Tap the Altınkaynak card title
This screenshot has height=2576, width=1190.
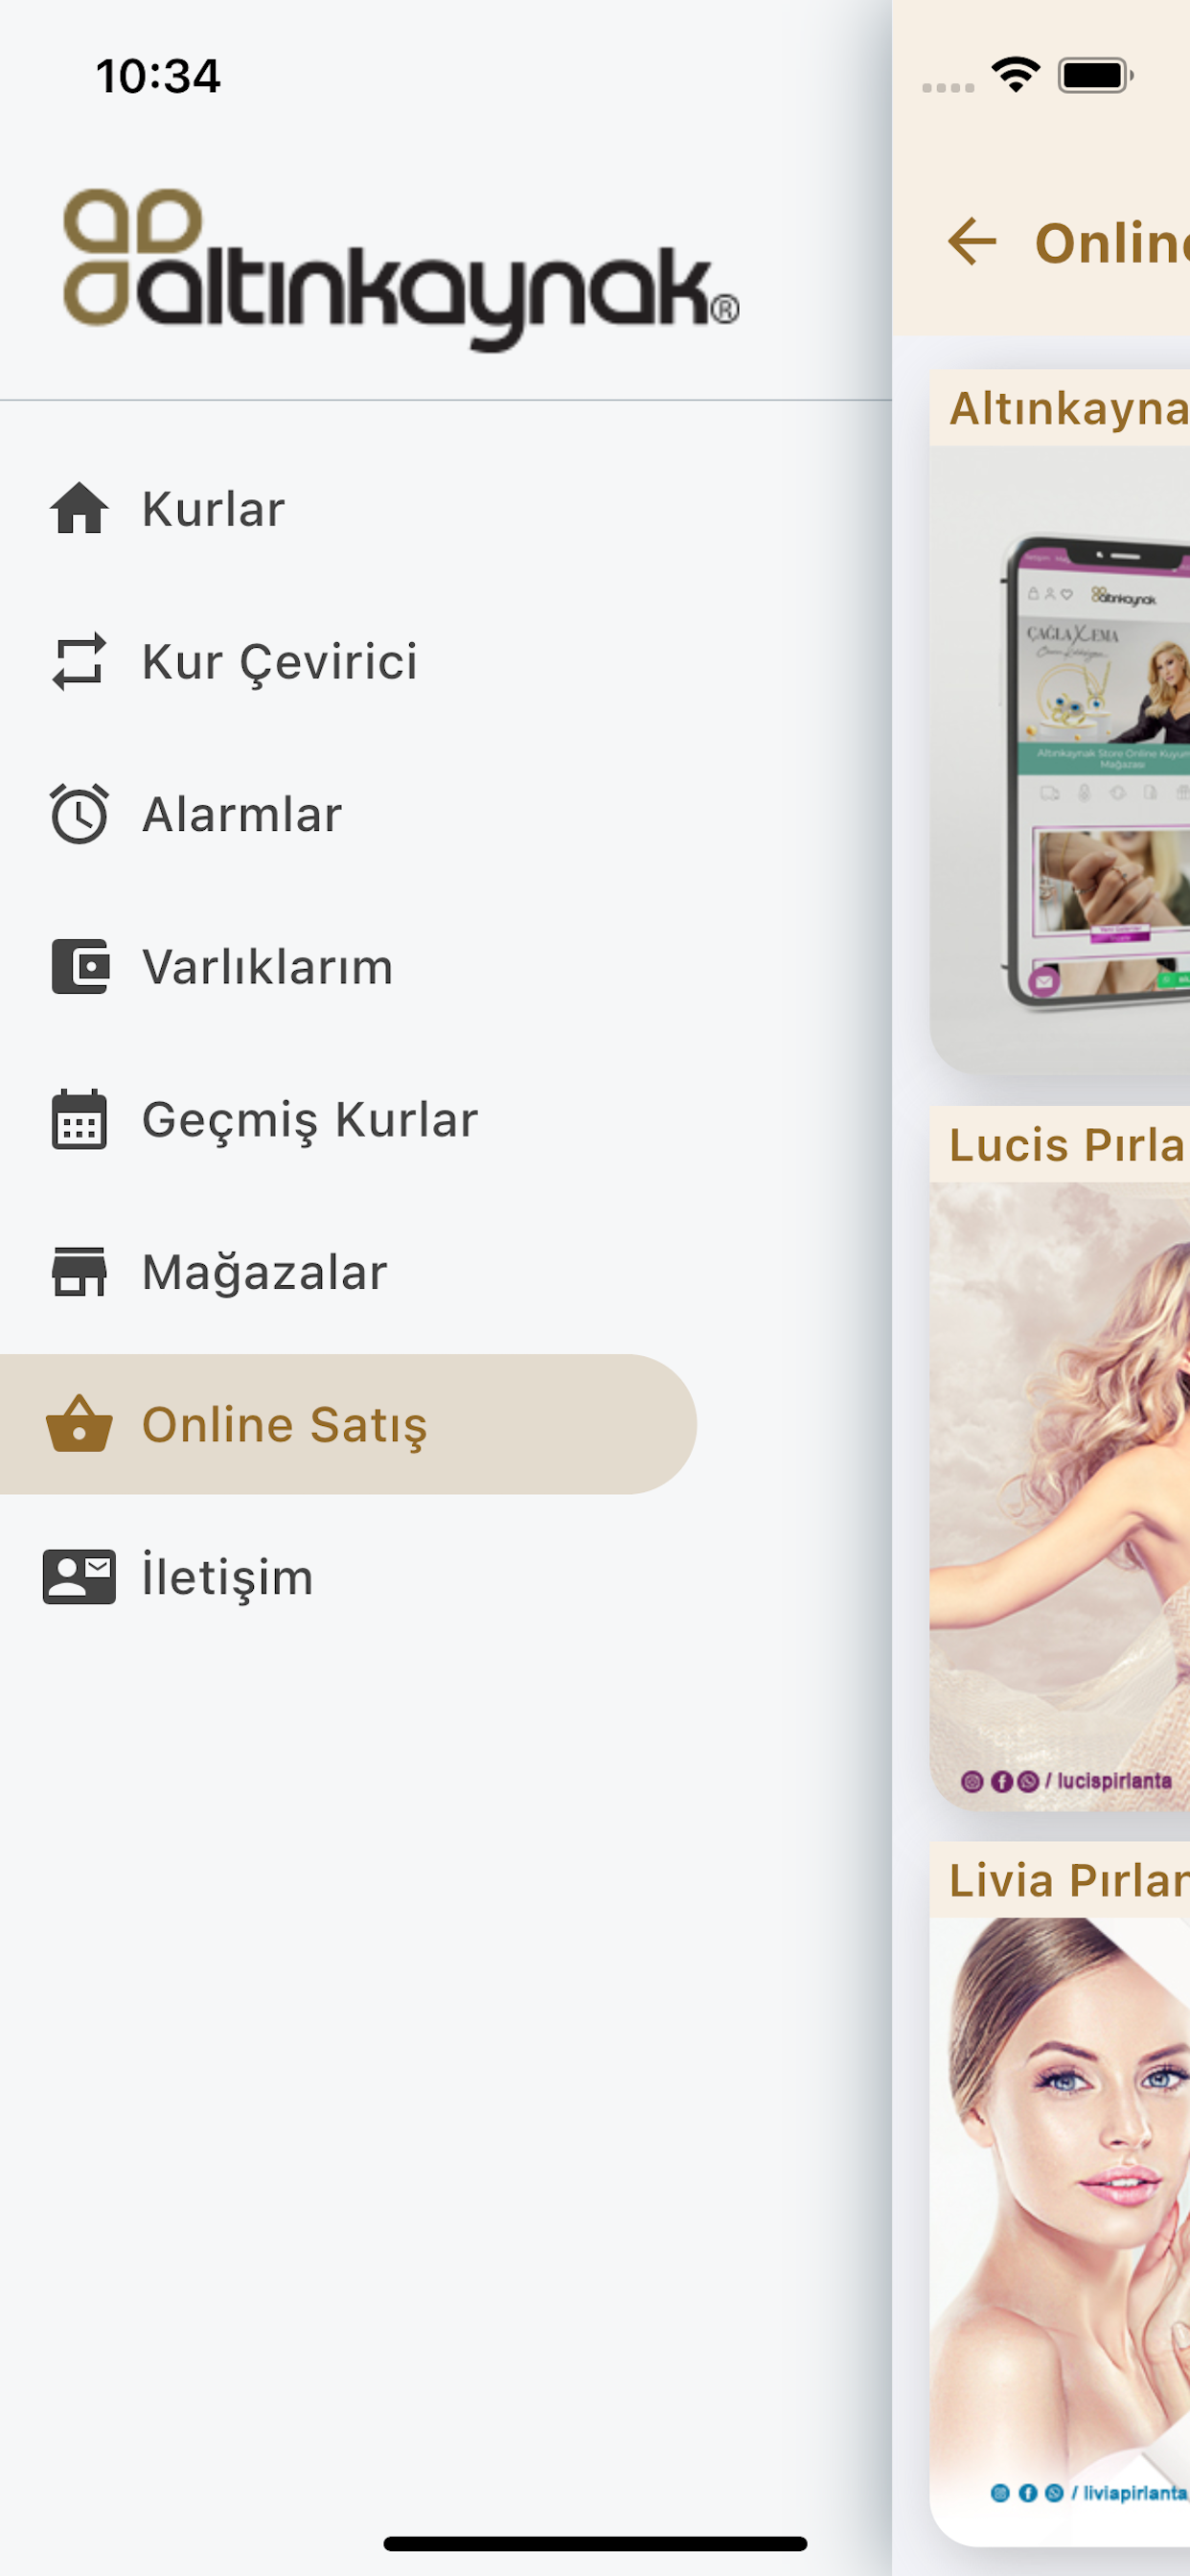coord(1067,409)
